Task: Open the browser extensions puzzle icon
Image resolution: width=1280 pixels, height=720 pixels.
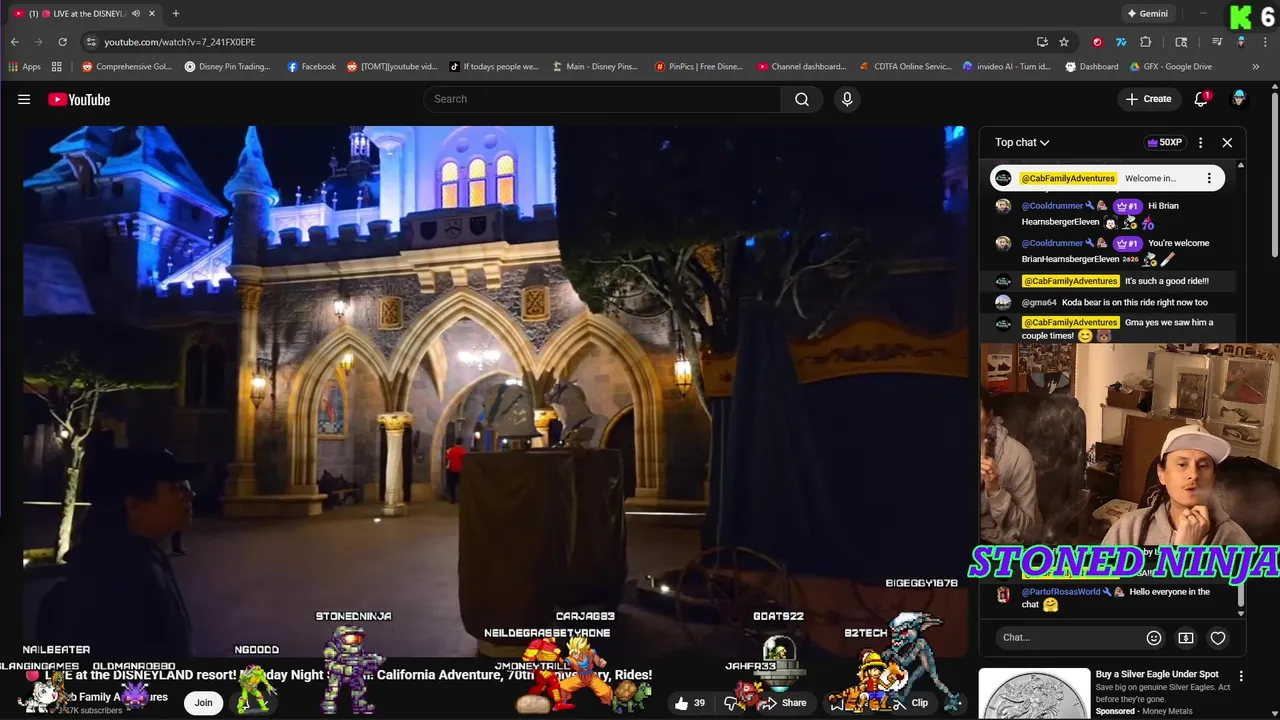Action: (1146, 42)
